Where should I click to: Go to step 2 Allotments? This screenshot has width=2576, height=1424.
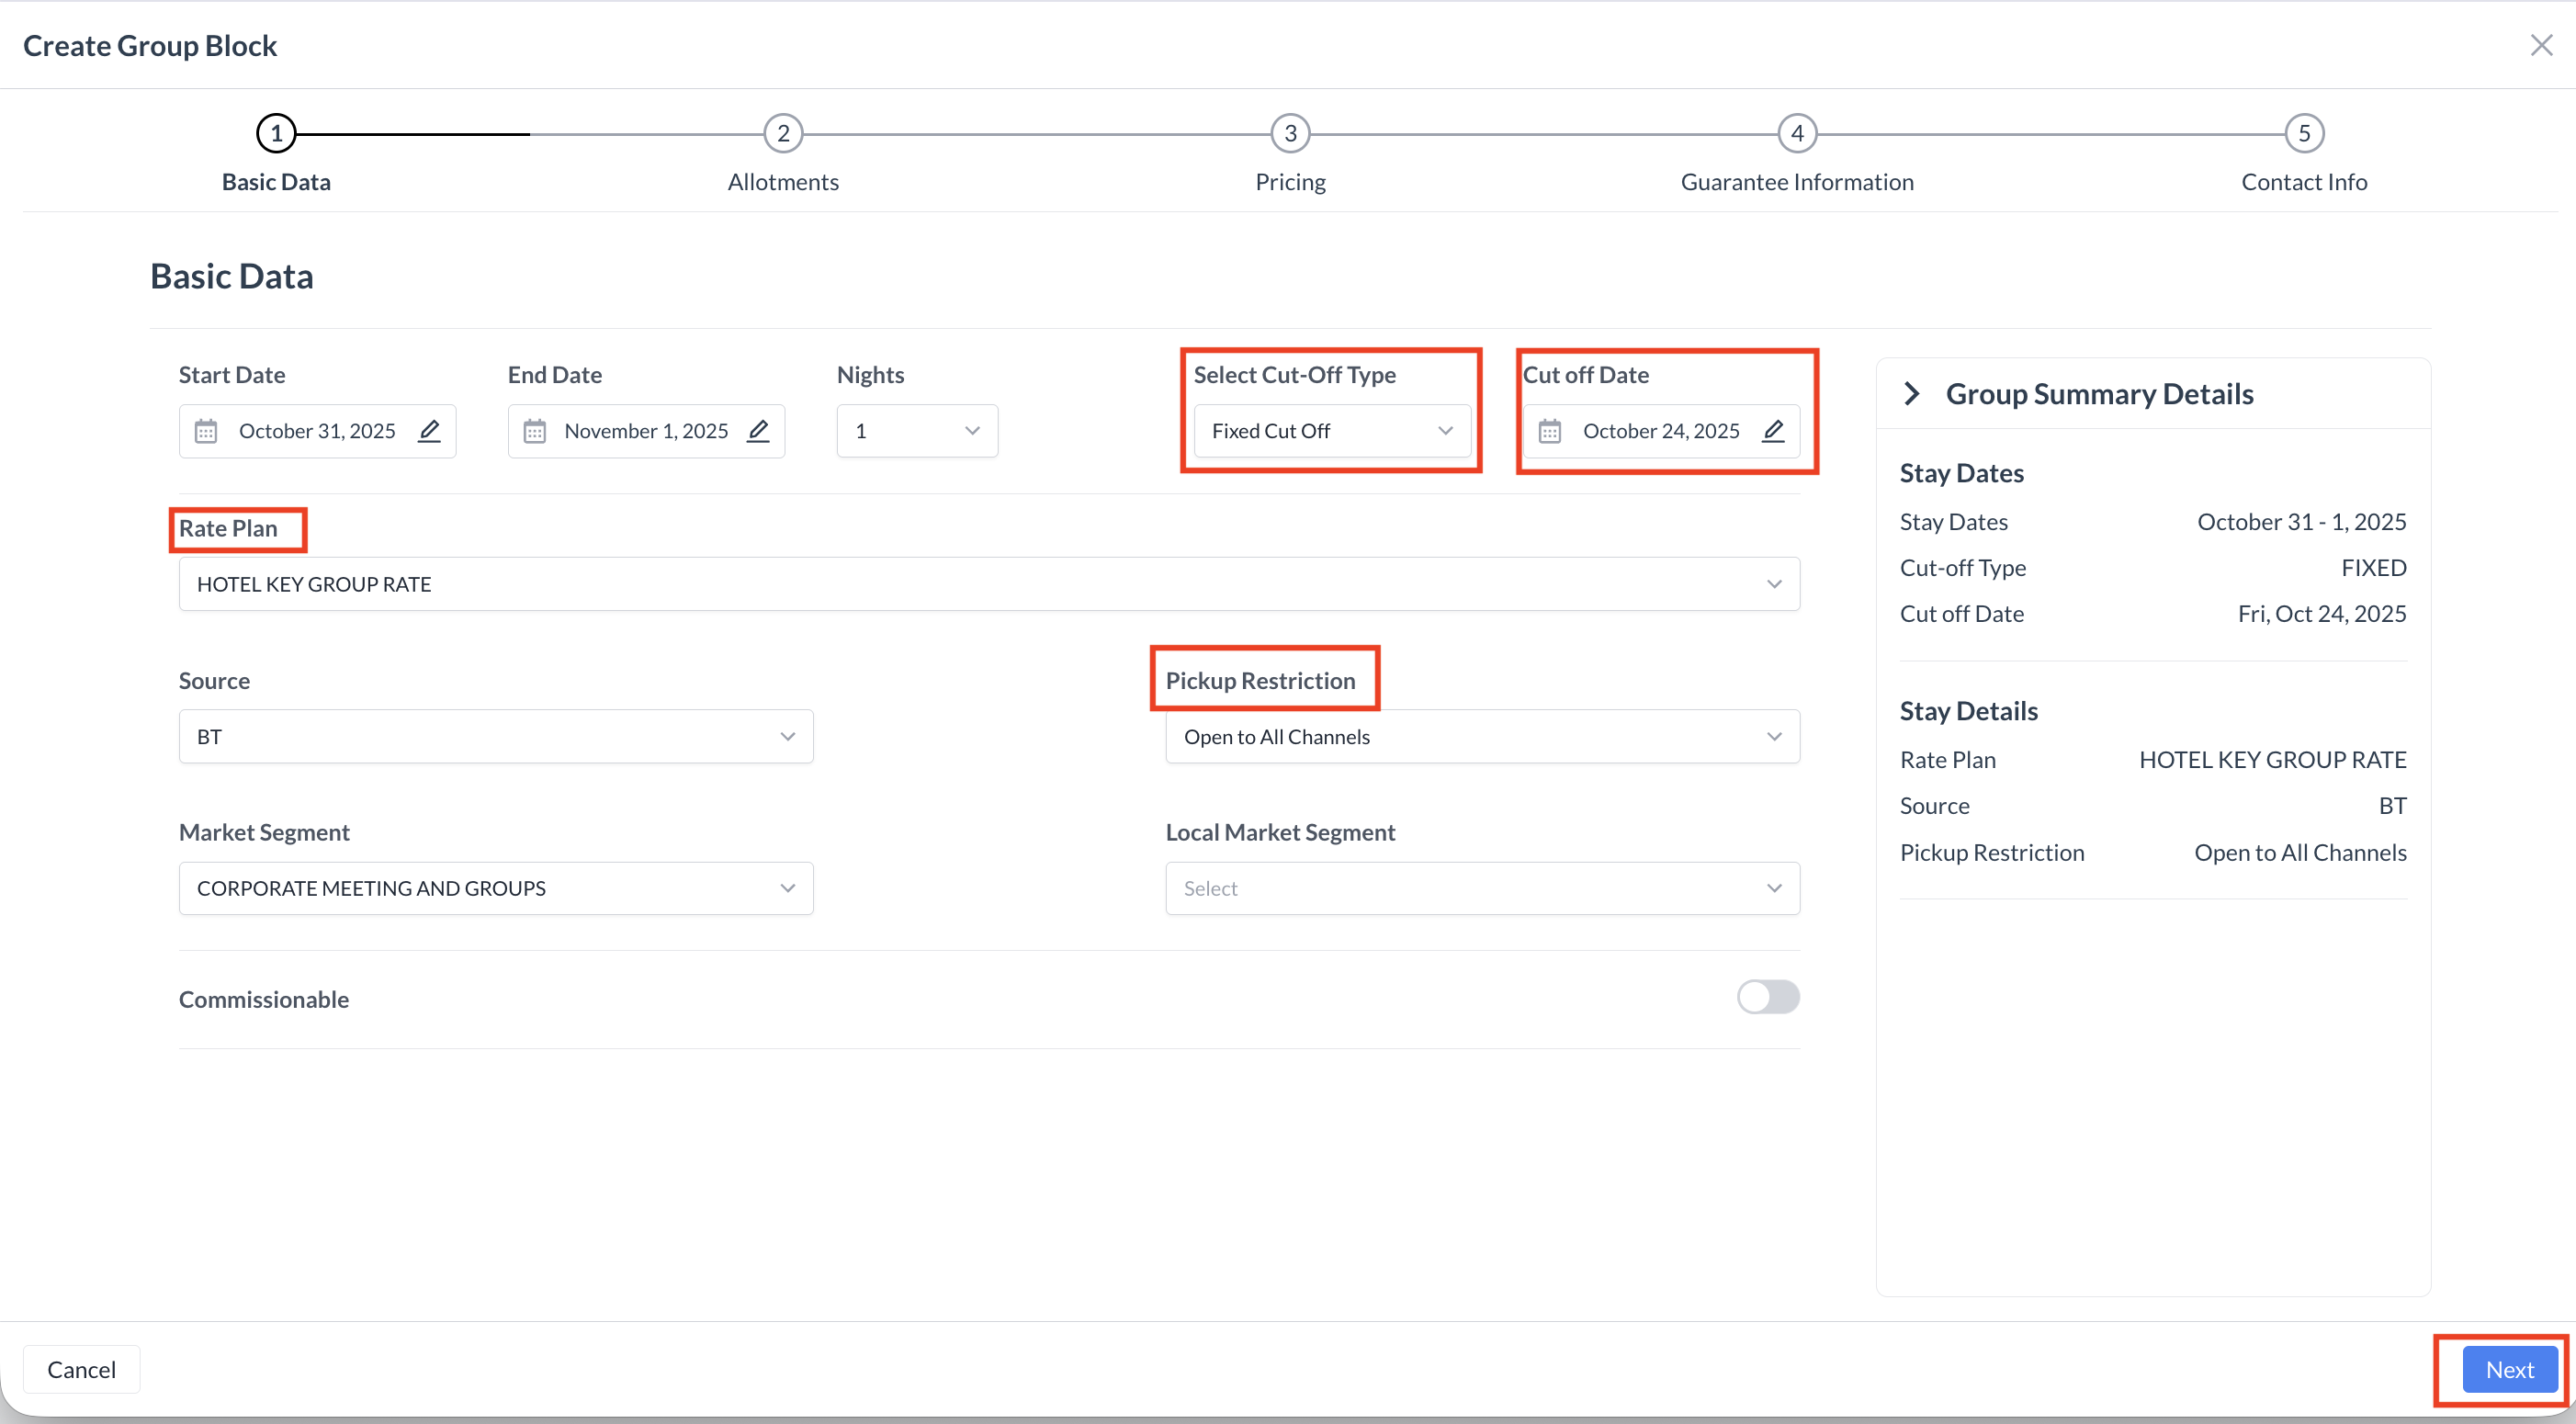(x=783, y=134)
